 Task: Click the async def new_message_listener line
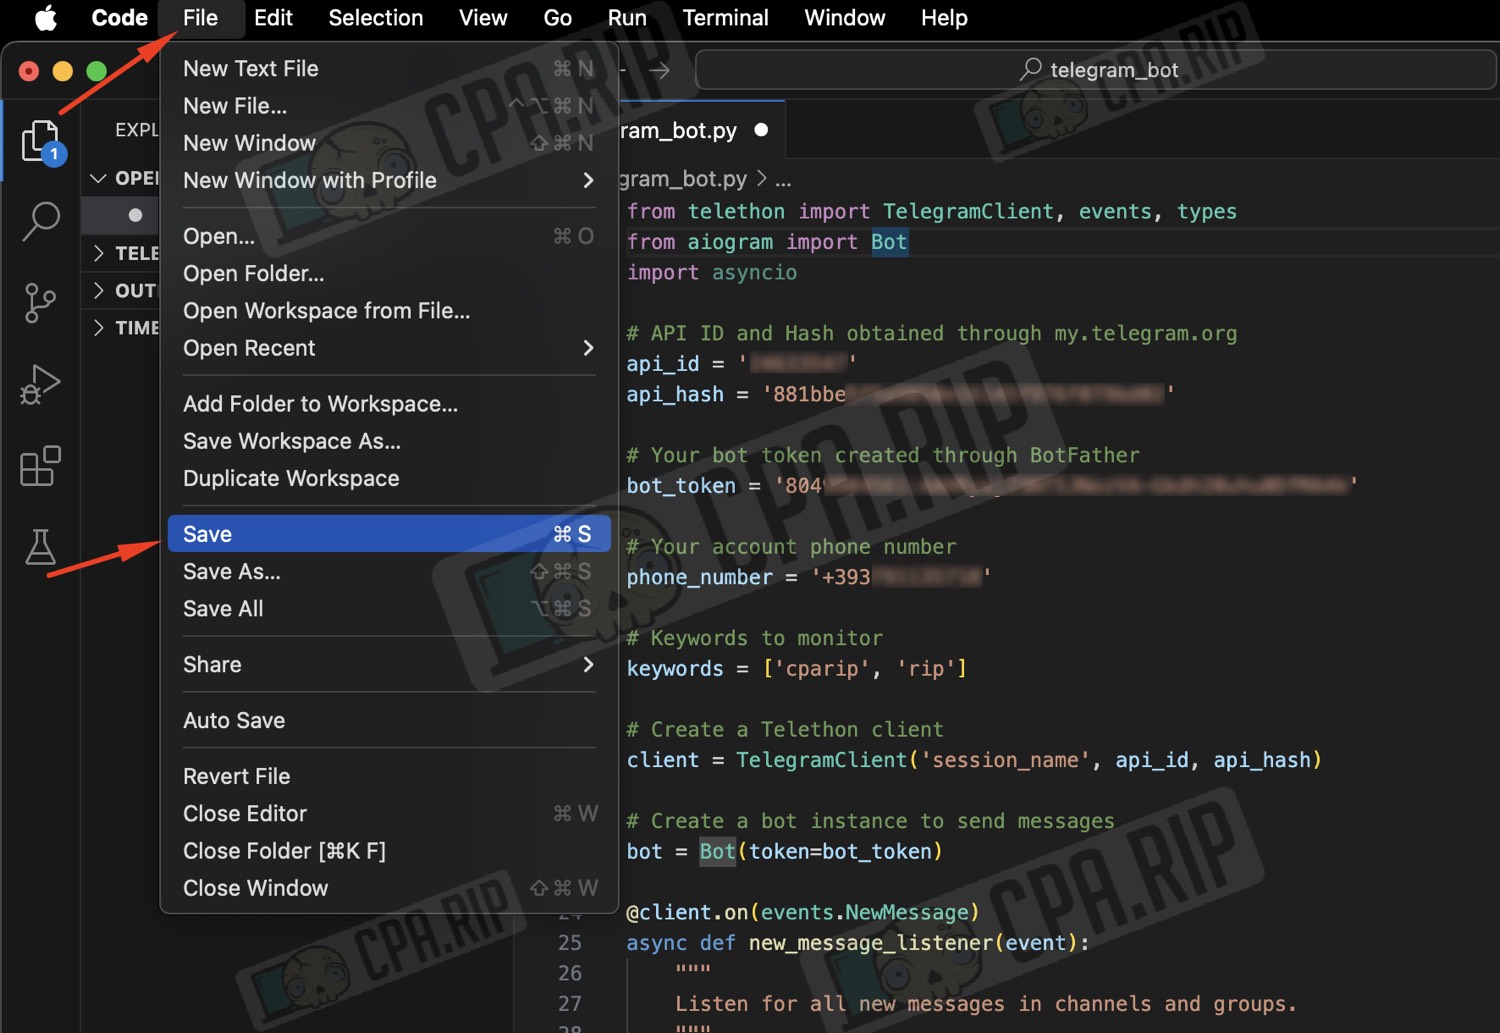(858, 943)
